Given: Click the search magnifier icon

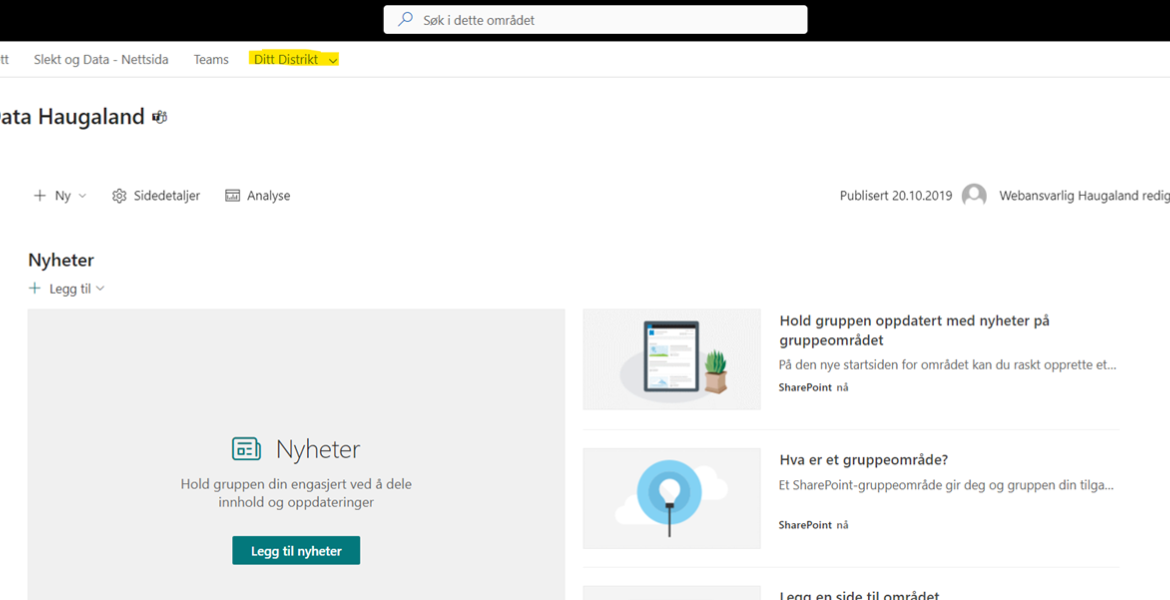Looking at the screenshot, I should point(405,20).
